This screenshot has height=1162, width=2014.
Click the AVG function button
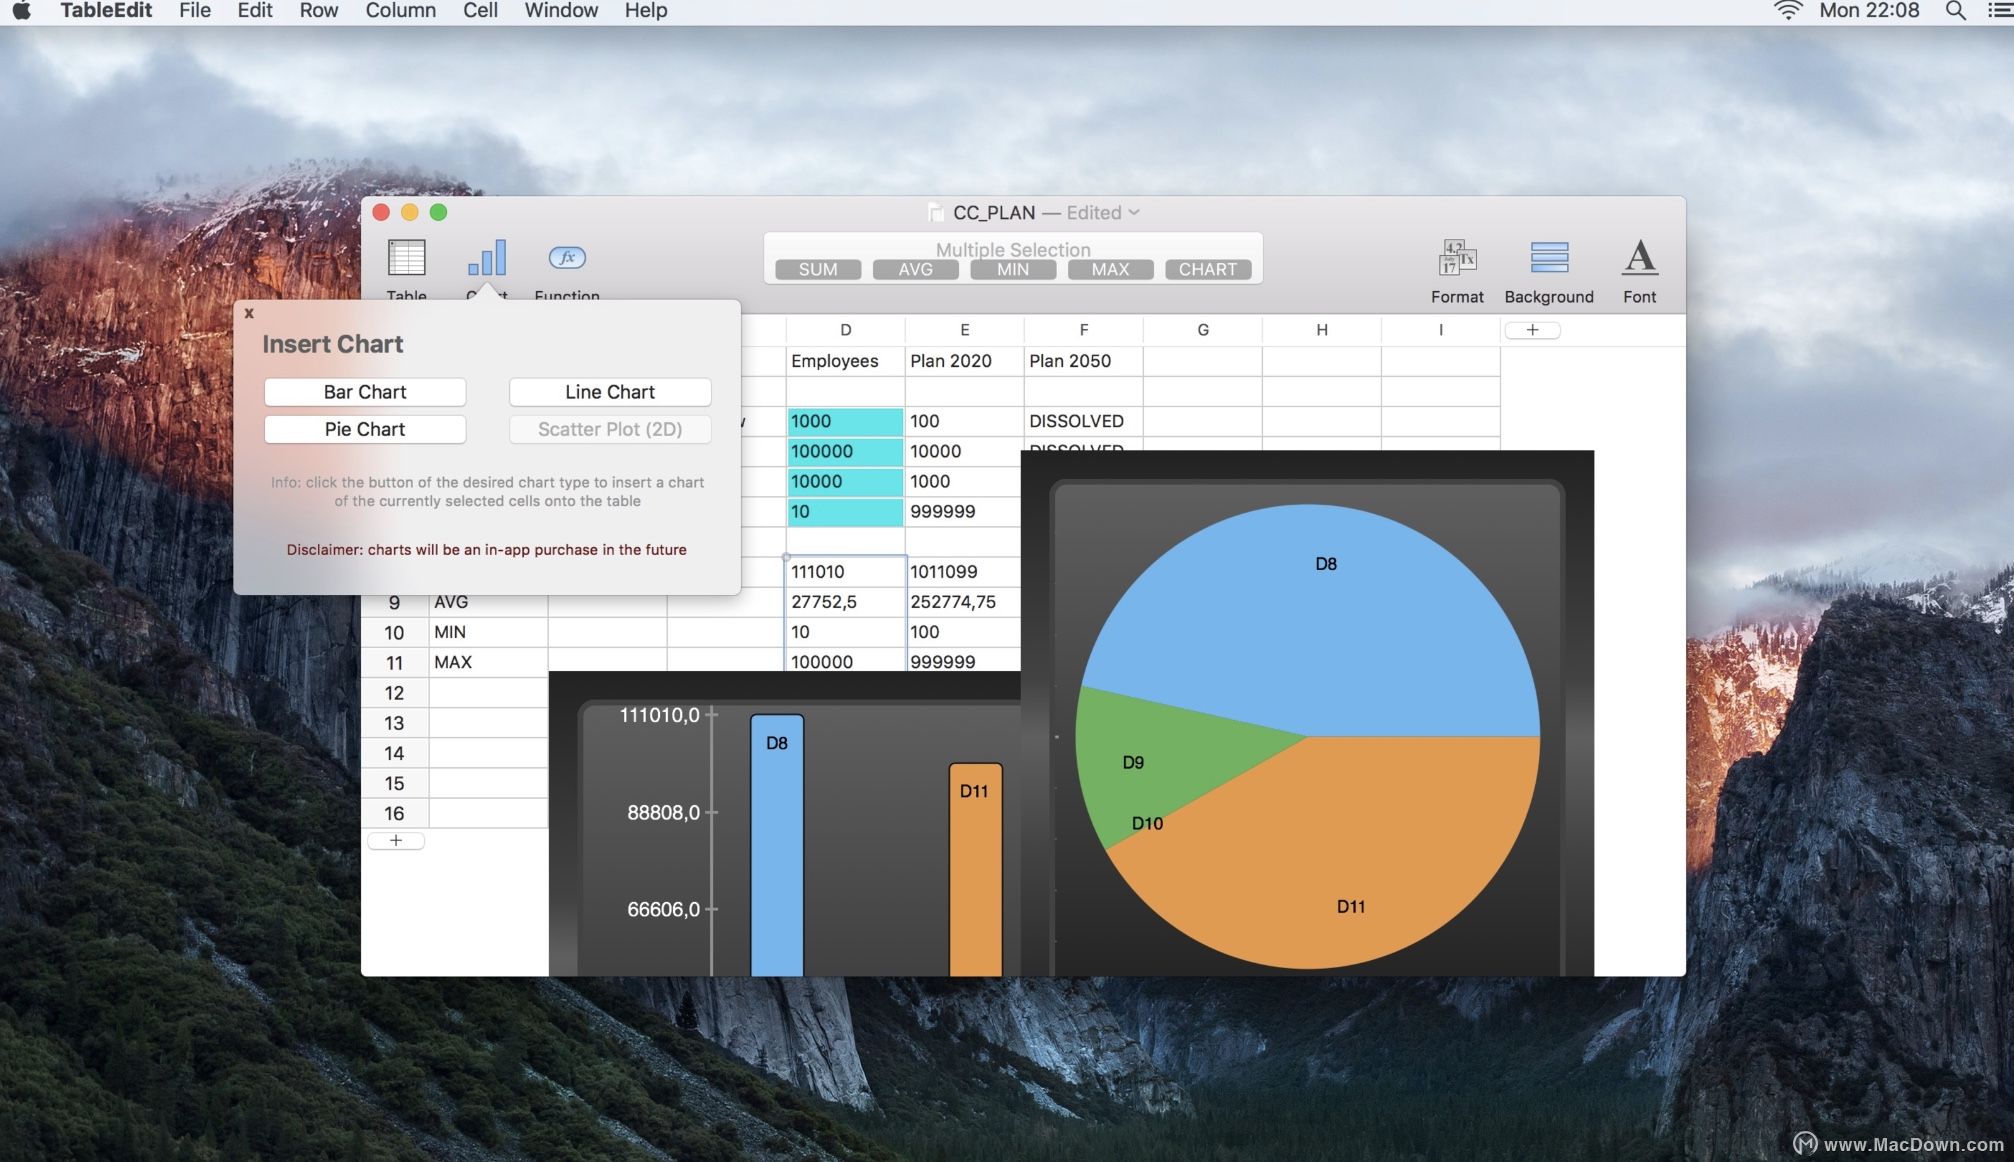pyautogui.click(x=914, y=268)
